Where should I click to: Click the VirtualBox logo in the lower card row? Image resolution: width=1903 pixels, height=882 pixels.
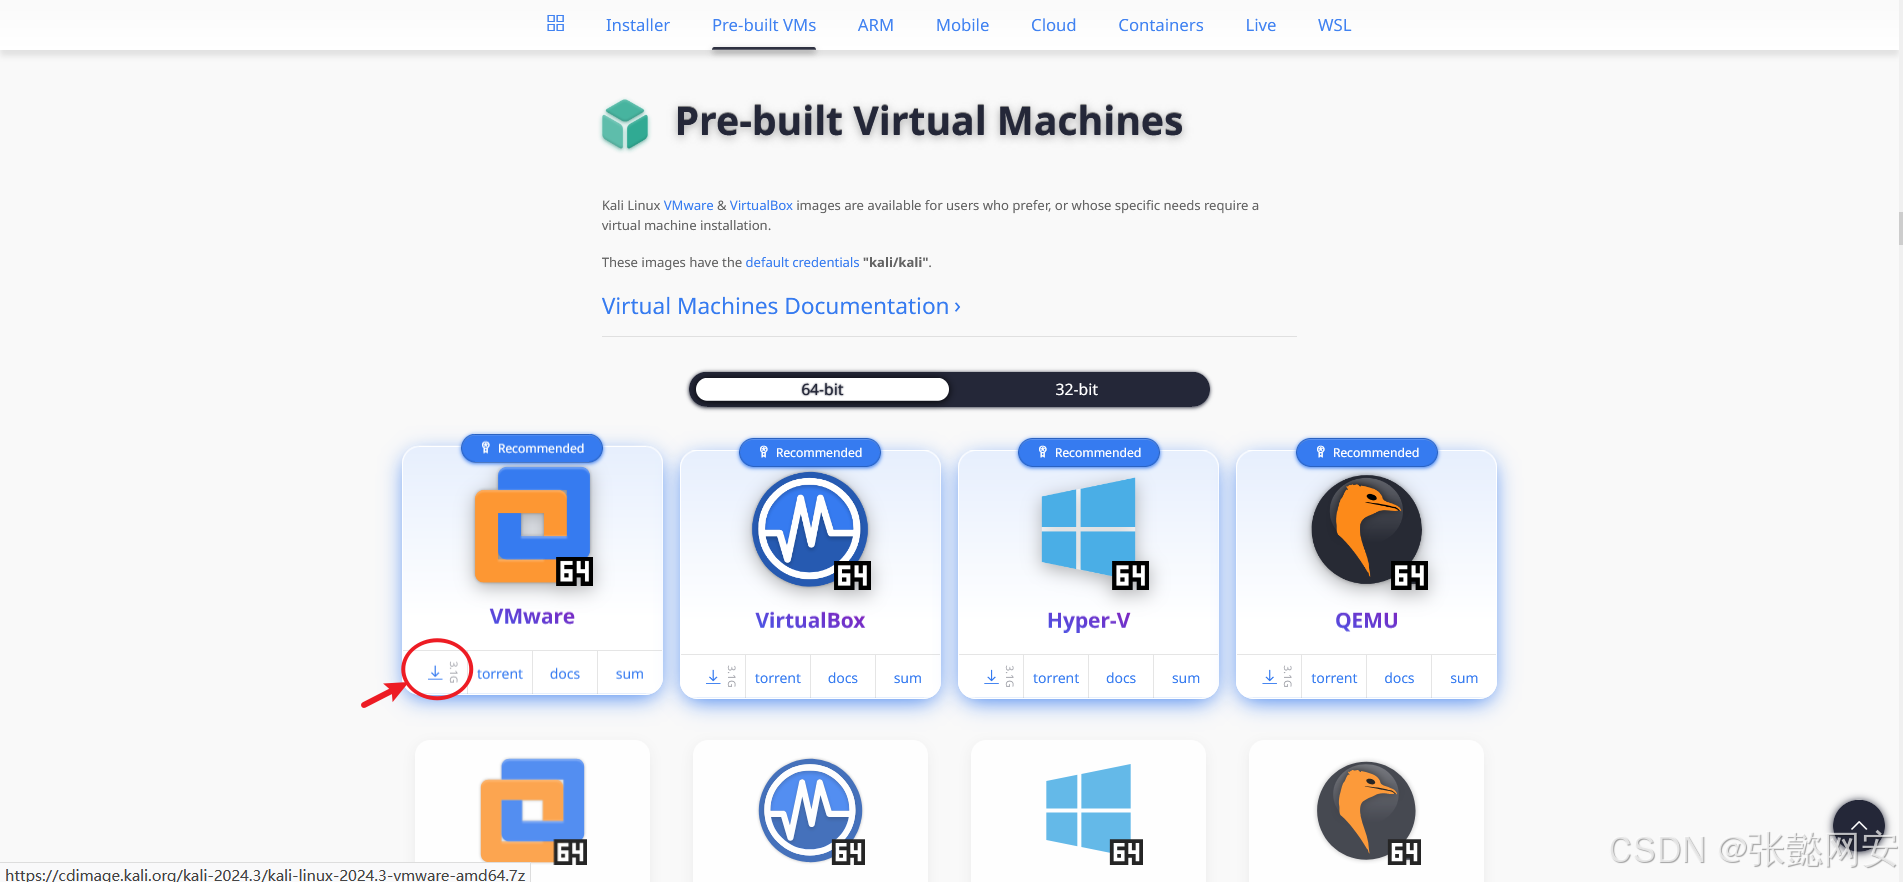(x=811, y=811)
